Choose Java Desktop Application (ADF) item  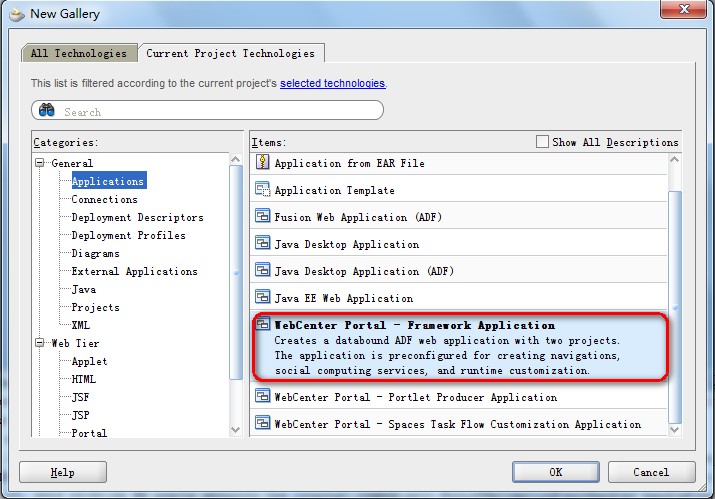[458, 271]
